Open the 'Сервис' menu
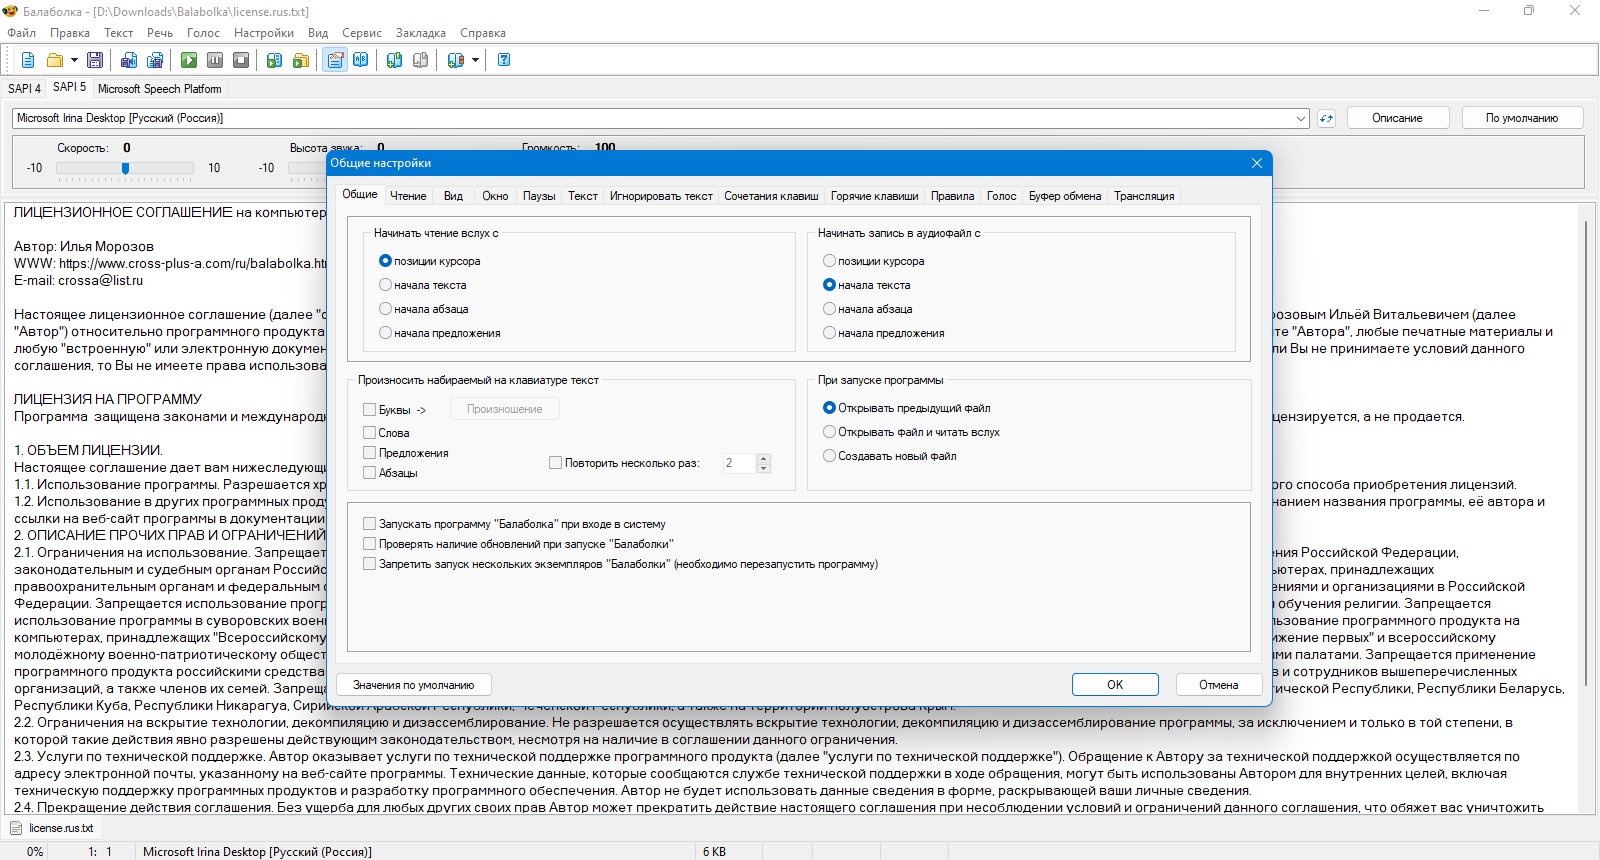1600x860 pixels. 361,33
